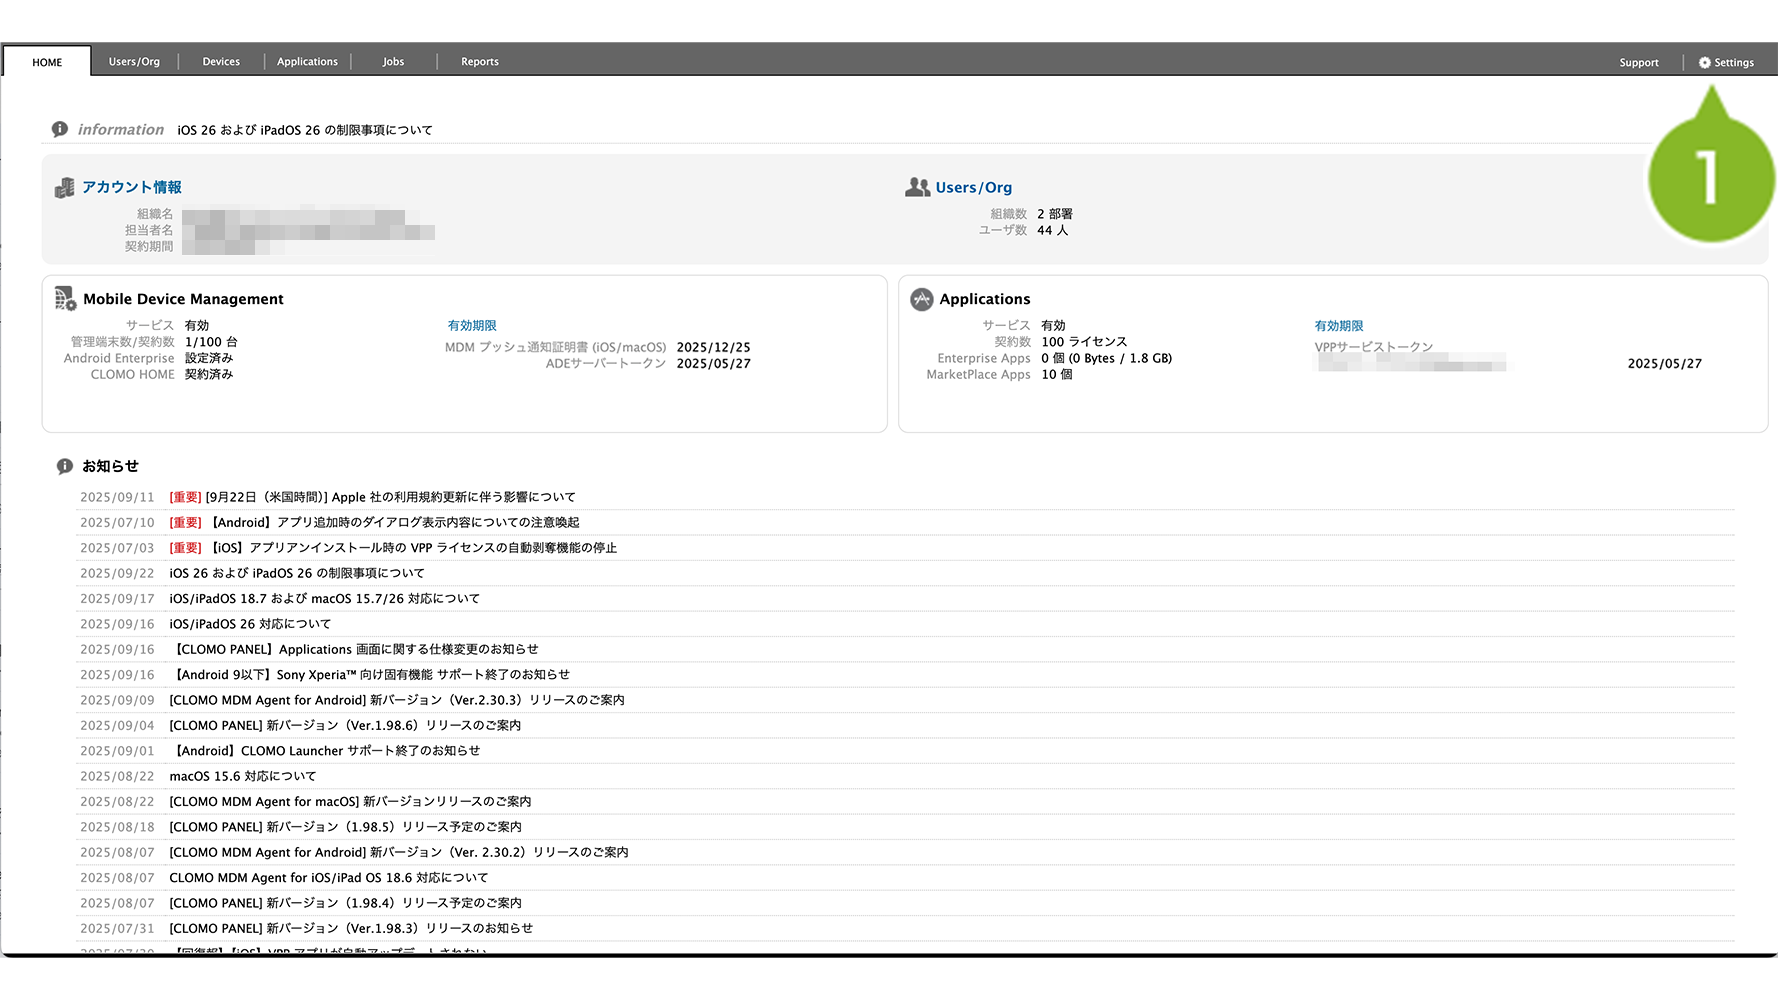Open the アカウント情報 heading link
1778x1000 pixels.
[132, 187]
